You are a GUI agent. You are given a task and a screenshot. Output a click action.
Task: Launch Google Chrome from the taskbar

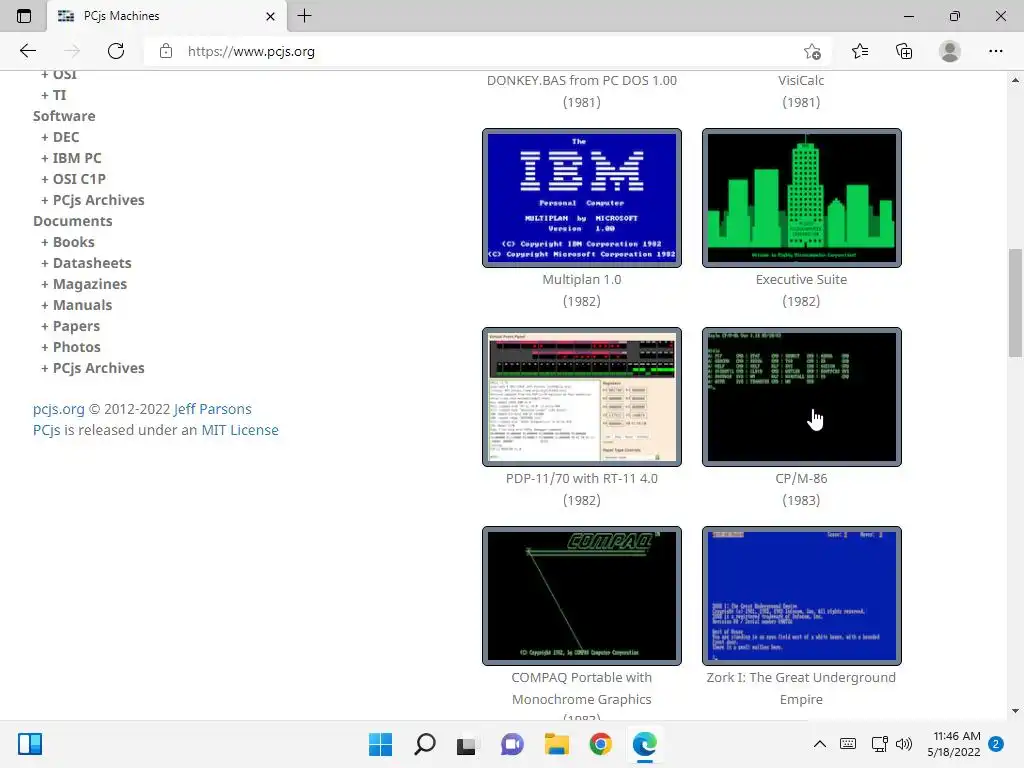[601, 744]
